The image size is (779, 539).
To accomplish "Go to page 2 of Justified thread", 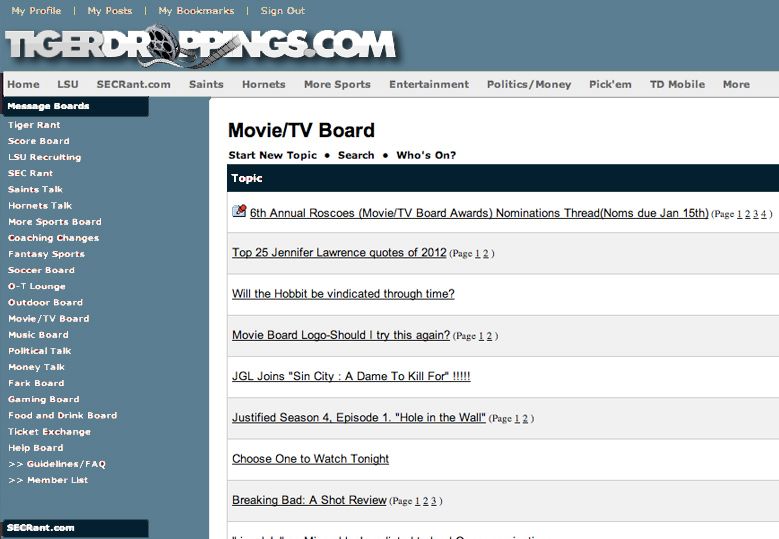I will point(525,418).
